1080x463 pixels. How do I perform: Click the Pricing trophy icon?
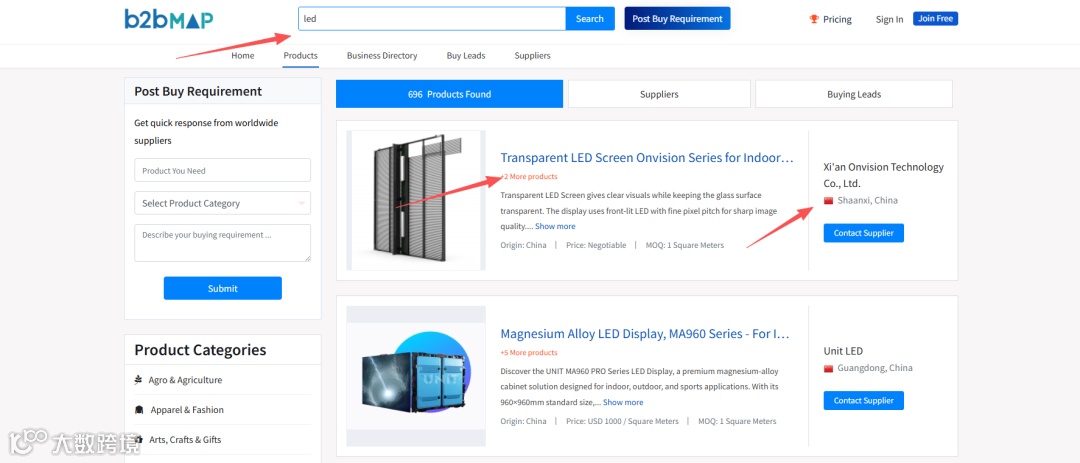pos(813,19)
